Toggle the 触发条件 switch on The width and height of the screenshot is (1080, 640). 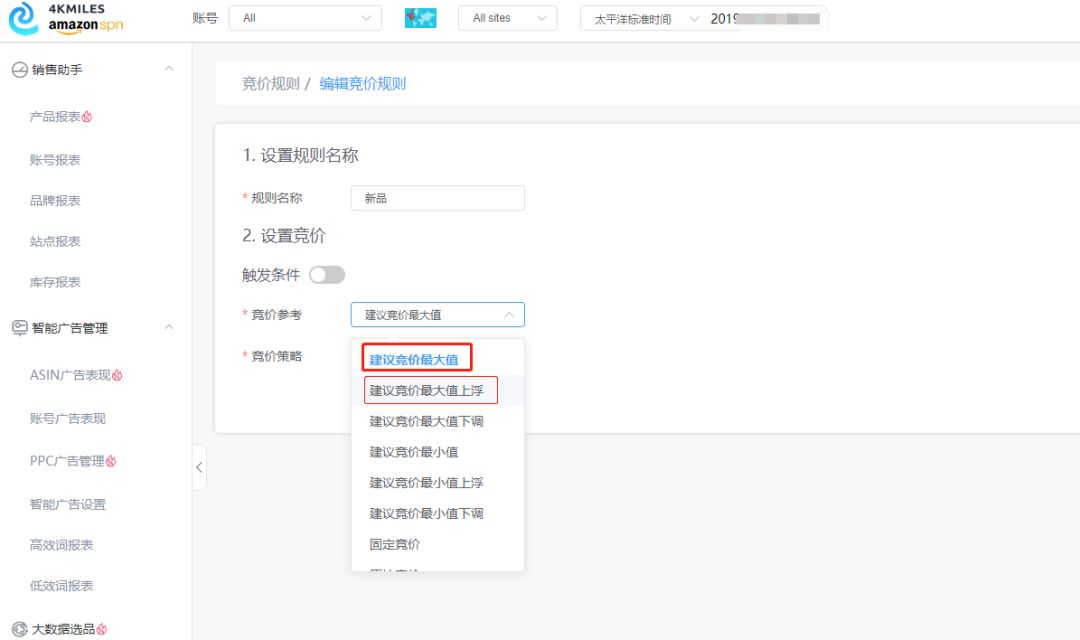(327, 275)
